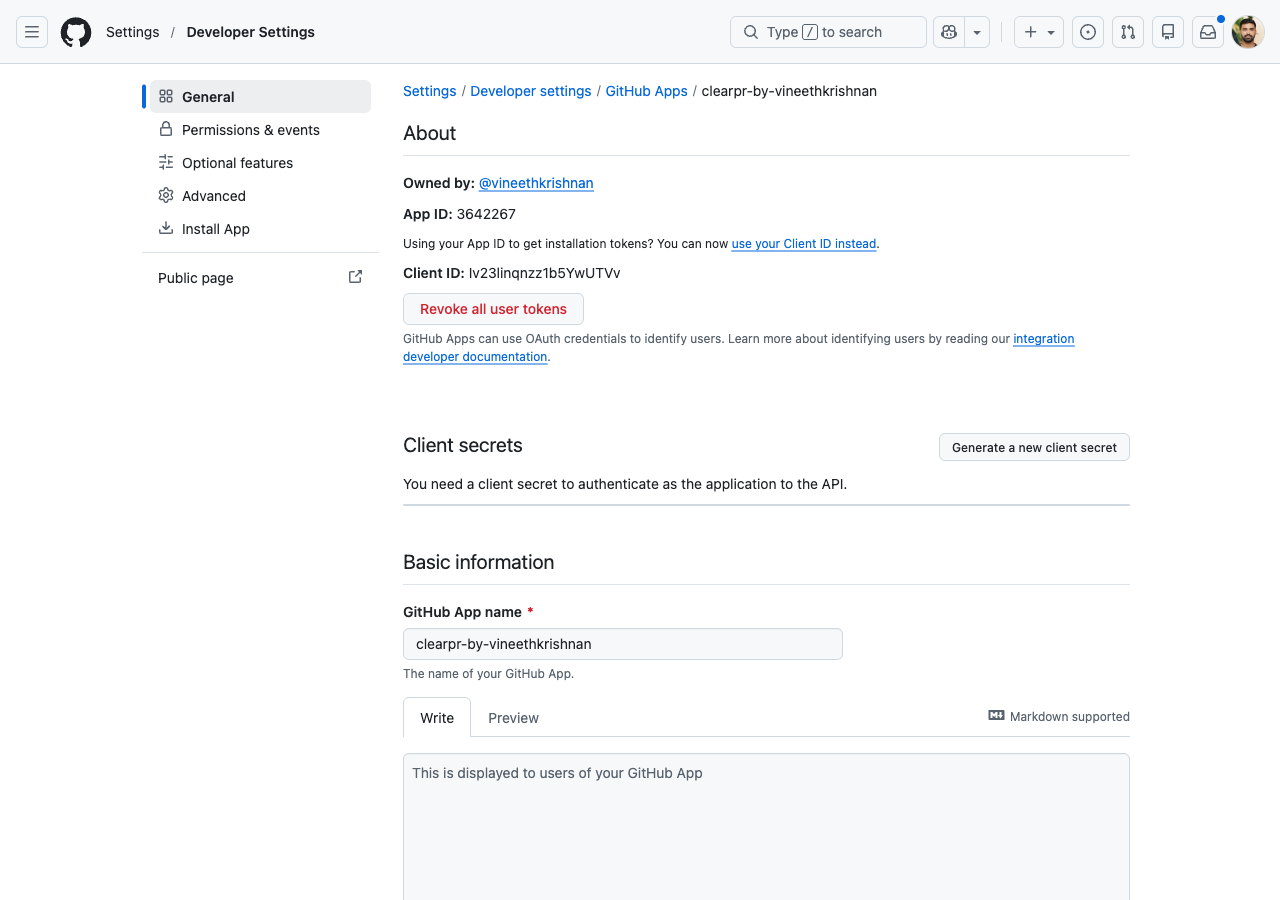Click the GitHub App name input field

click(623, 644)
